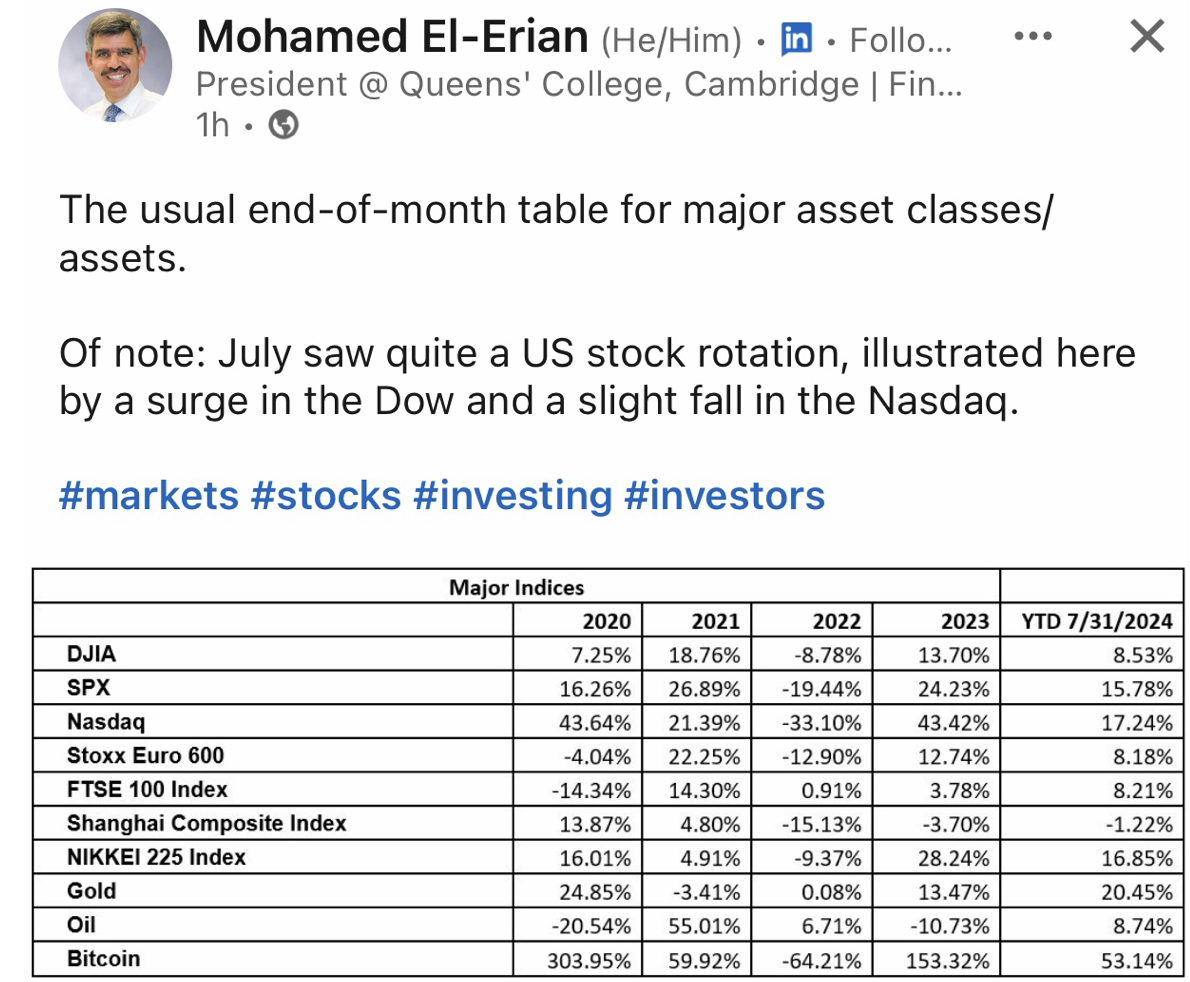Viewport: 1190px width, 982px height.
Task: Click the post text about July stock rotation
Action: (x=597, y=377)
